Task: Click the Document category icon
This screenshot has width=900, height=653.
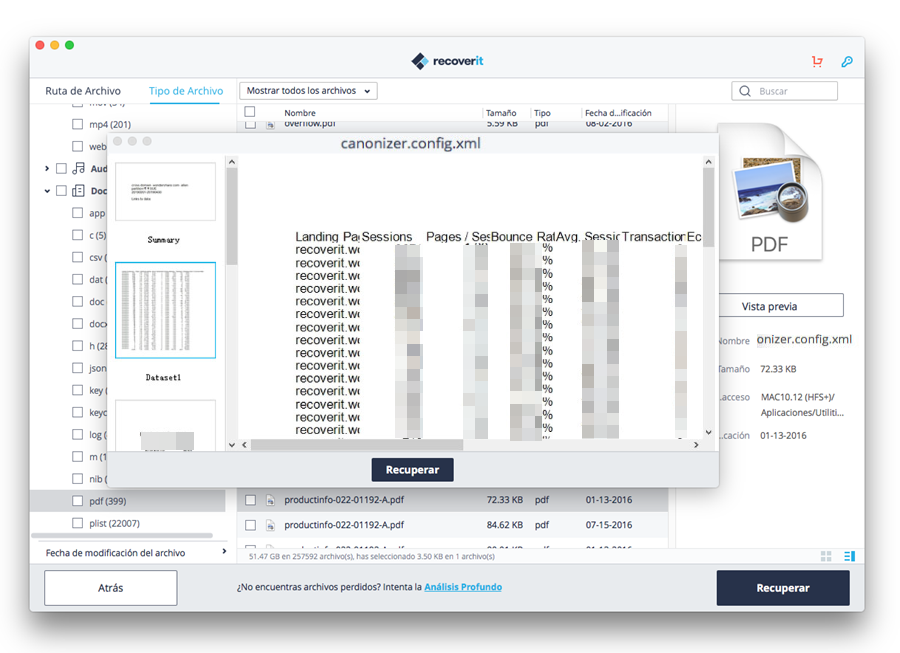Action: [78, 191]
